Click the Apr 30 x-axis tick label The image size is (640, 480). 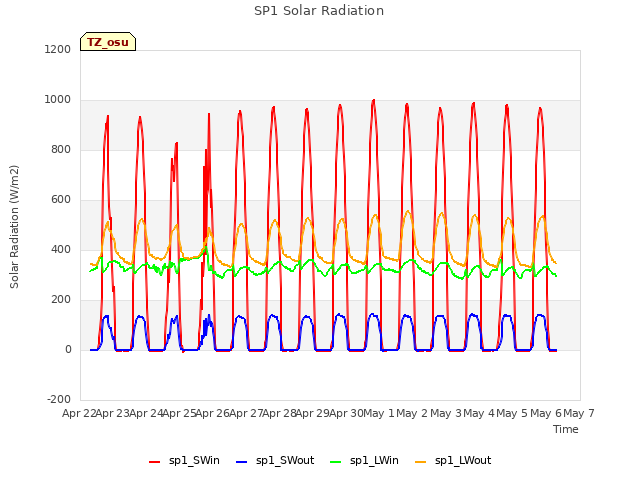(346, 413)
